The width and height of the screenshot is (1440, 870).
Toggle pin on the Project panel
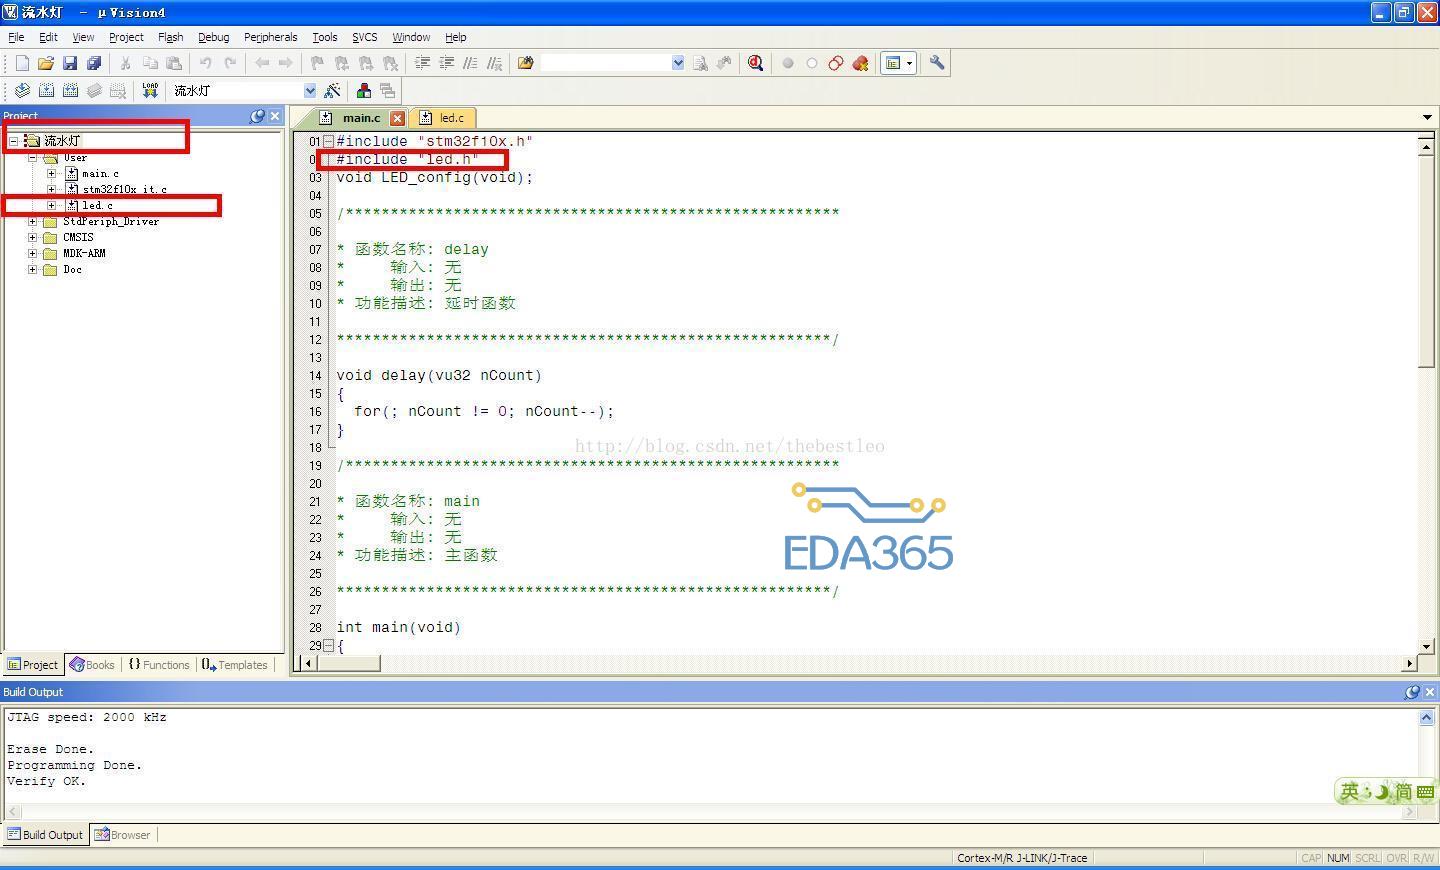pyautogui.click(x=257, y=116)
